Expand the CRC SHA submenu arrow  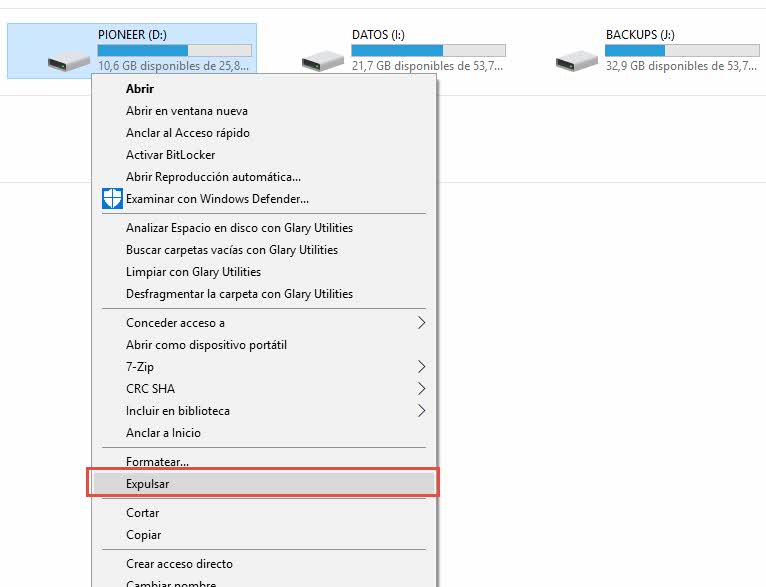point(421,389)
